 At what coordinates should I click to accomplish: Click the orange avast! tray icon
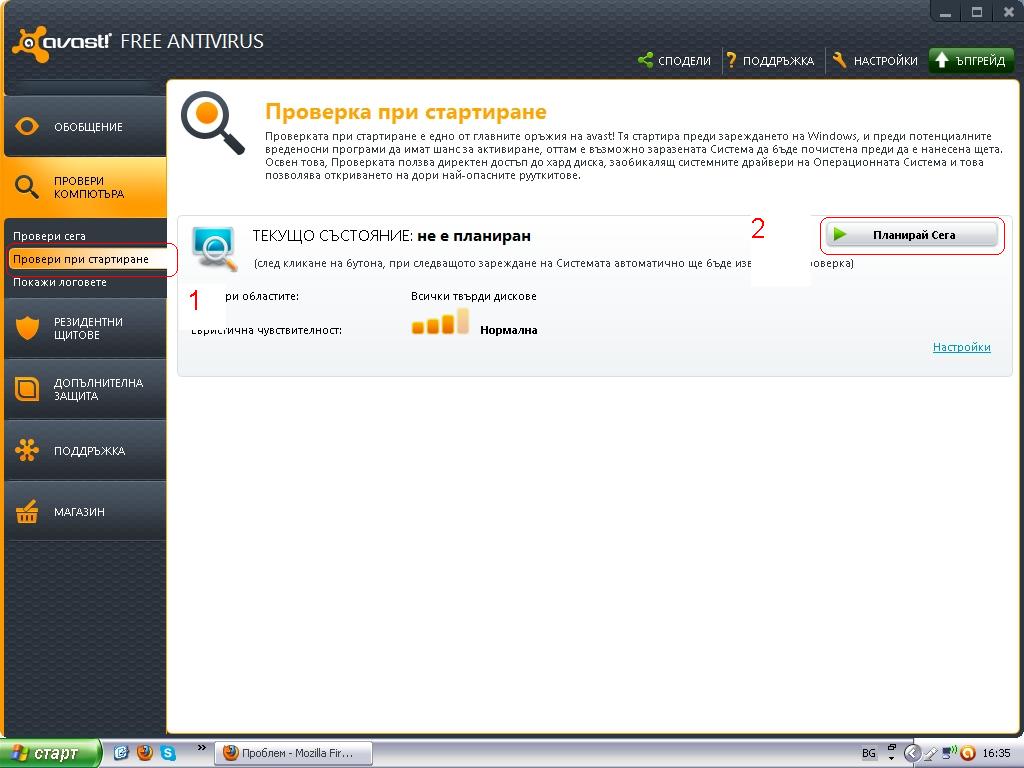968,753
